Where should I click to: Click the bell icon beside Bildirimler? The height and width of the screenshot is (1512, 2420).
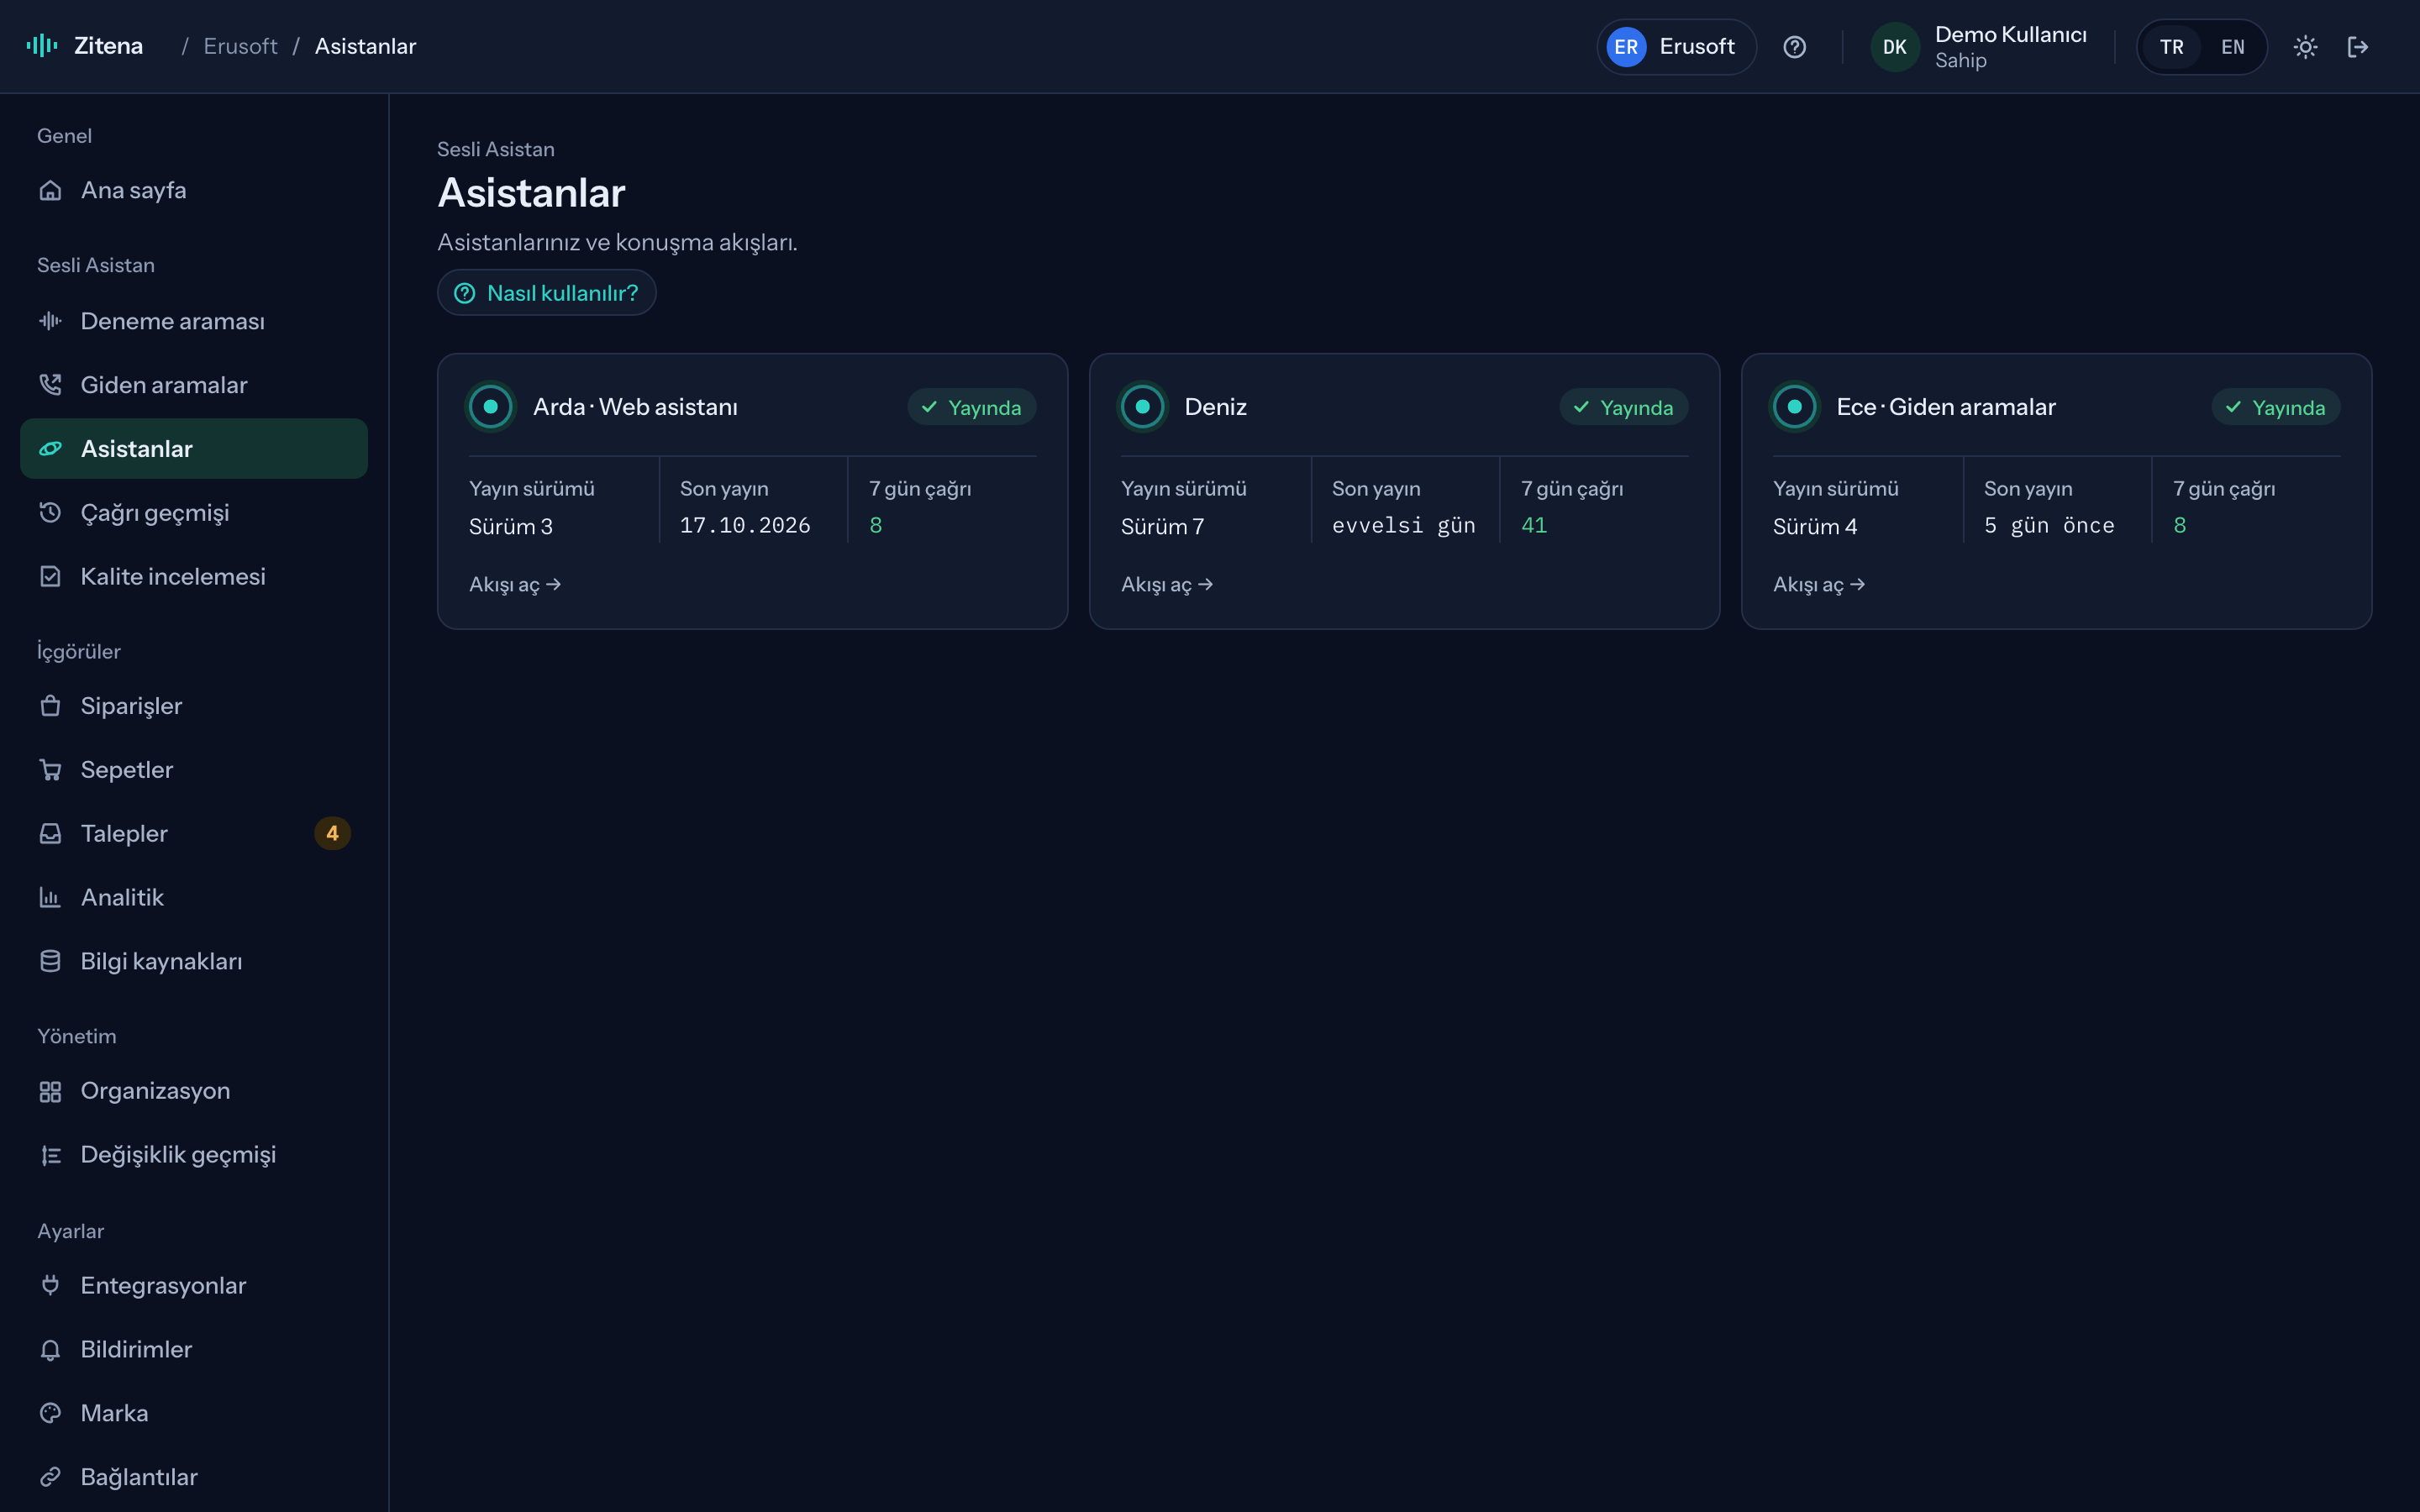(x=50, y=1349)
